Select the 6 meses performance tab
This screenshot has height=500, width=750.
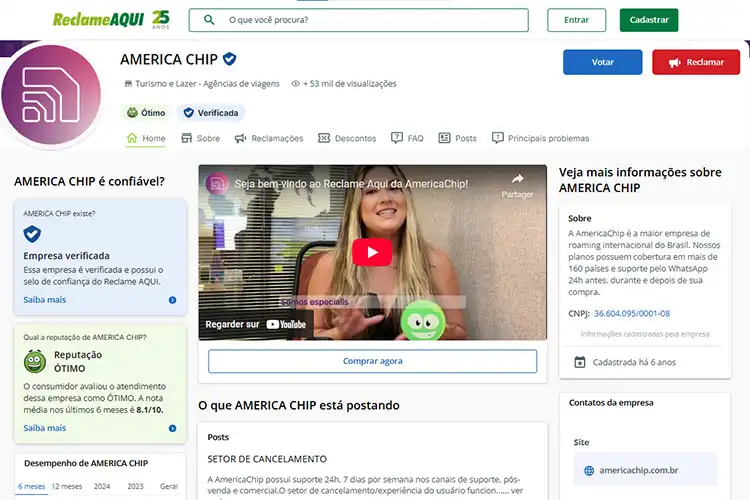(32, 486)
